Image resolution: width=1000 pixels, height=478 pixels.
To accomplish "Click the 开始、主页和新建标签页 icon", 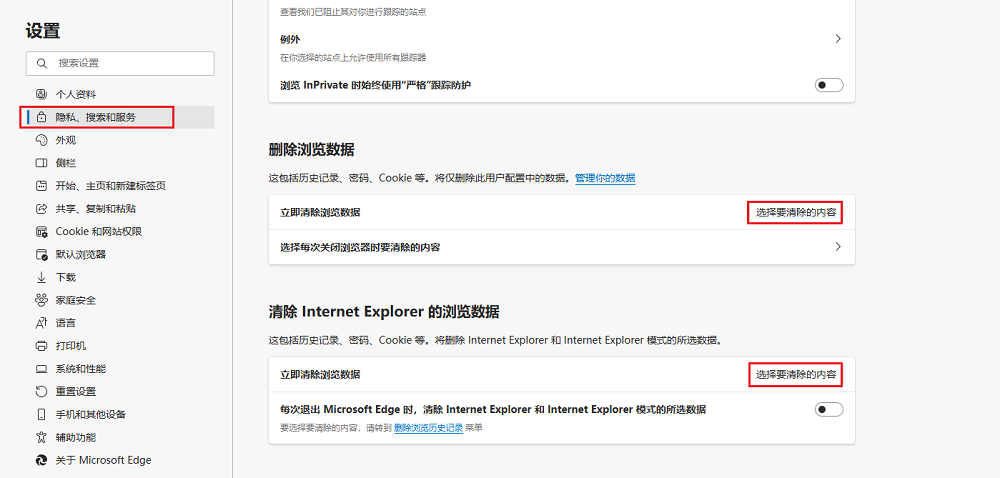I will pyautogui.click(x=41, y=186).
